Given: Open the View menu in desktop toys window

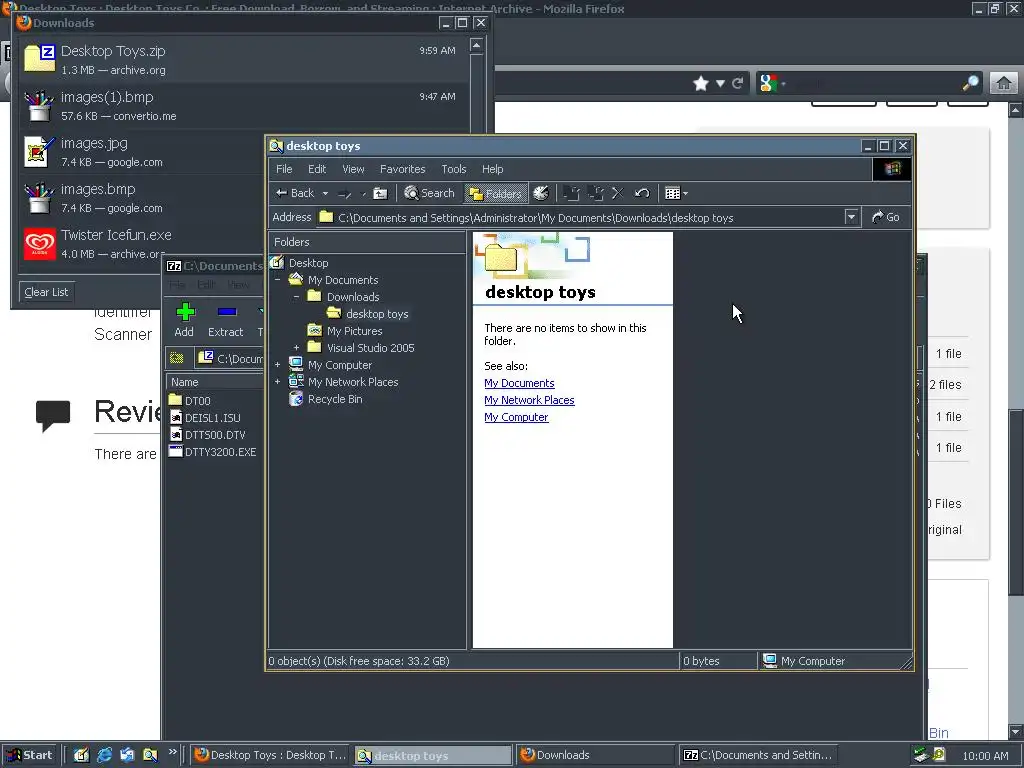Looking at the screenshot, I should [353, 169].
